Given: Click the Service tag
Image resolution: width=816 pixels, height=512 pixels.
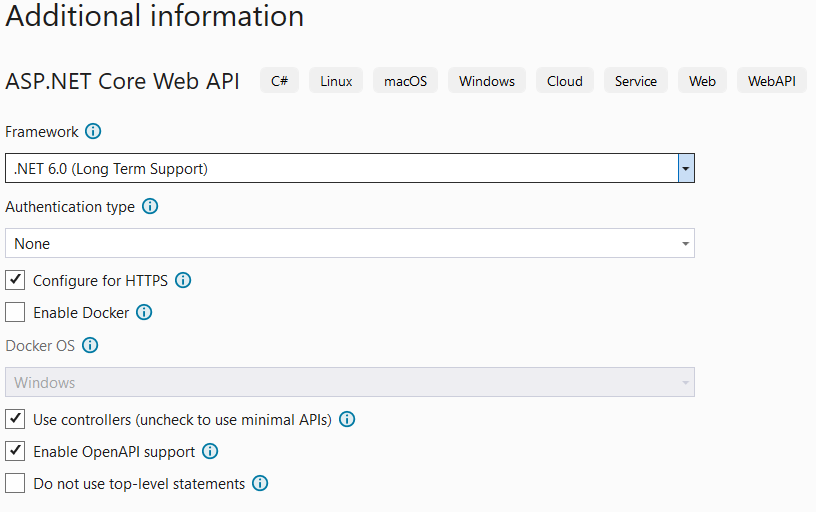Looking at the screenshot, I should click(636, 81).
